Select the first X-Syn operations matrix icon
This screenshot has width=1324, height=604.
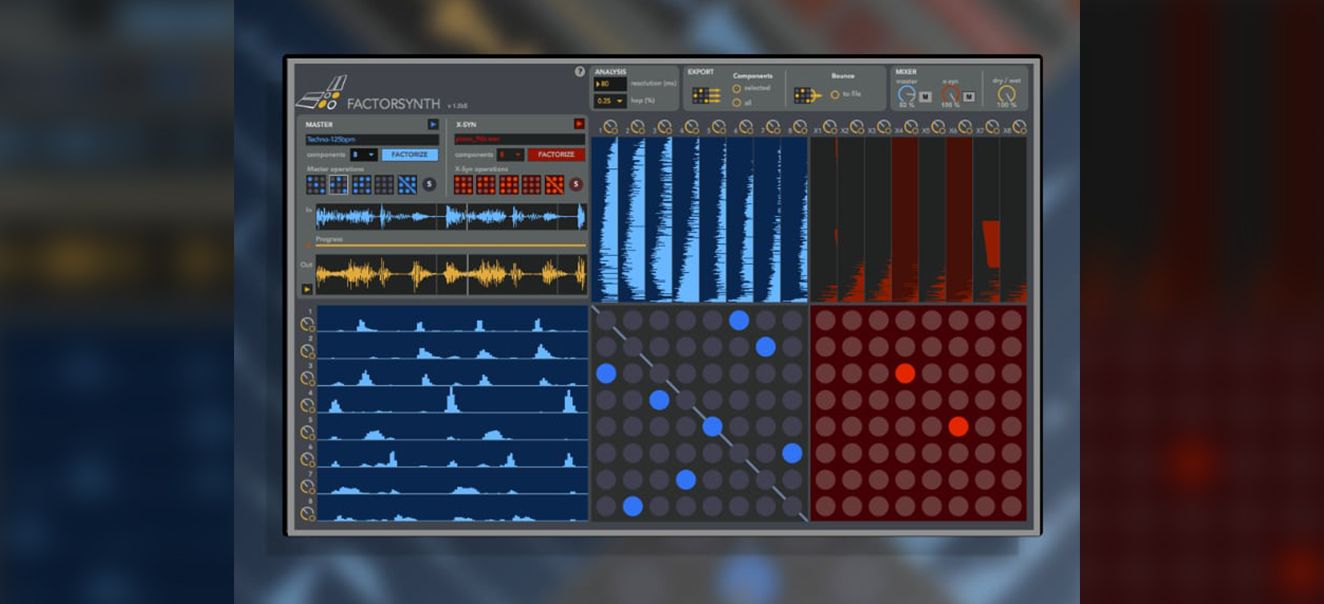pyautogui.click(x=463, y=185)
